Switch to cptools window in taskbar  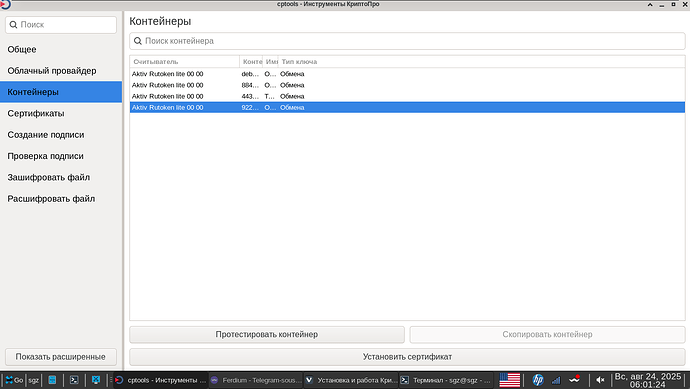click(161, 380)
